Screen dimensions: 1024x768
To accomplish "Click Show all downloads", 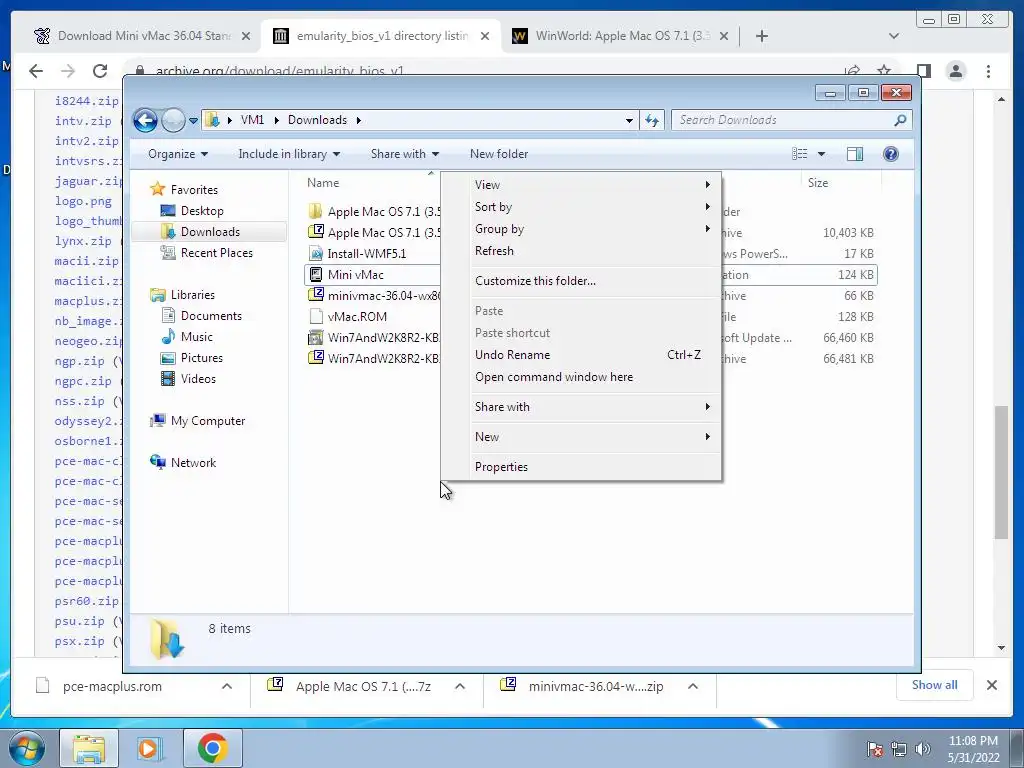I will pos(935,685).
